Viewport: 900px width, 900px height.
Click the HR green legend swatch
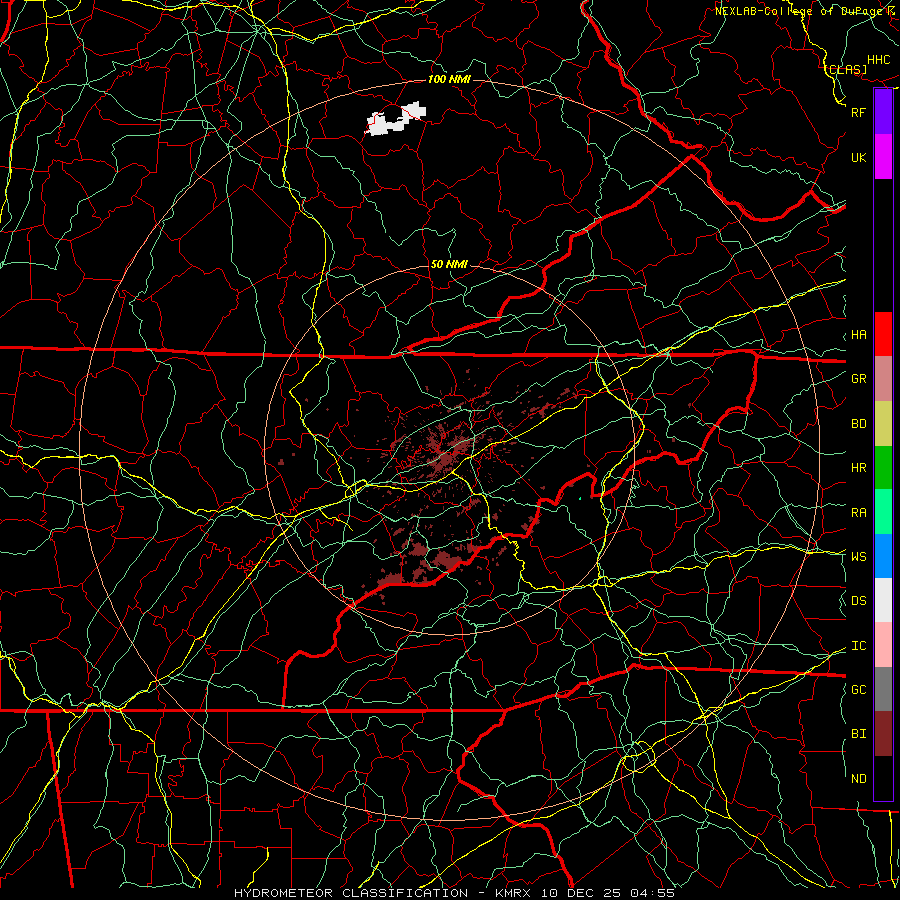883,468
